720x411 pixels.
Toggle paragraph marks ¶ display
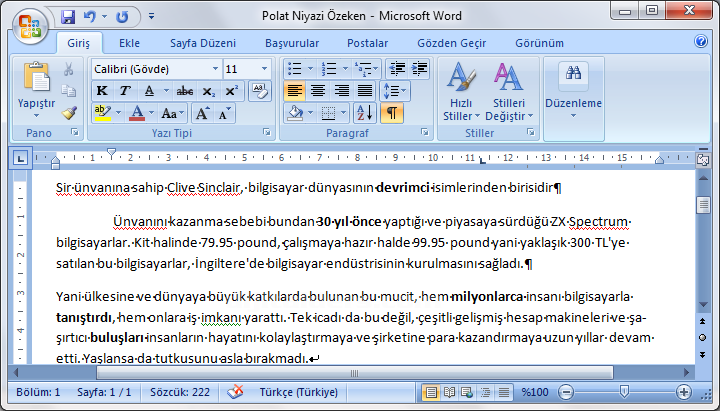pos(392,113)
